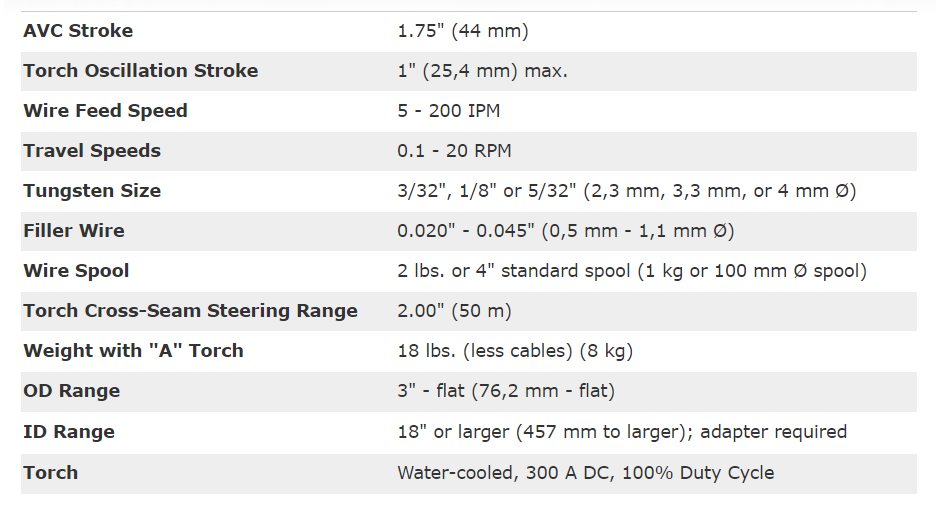
Task: Click the OD Range label
Action: [x=72, y=391]
